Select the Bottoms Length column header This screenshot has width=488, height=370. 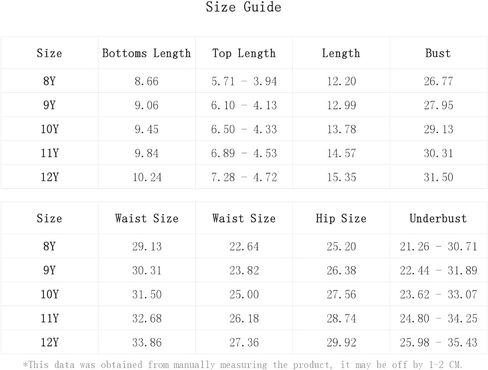146,53
